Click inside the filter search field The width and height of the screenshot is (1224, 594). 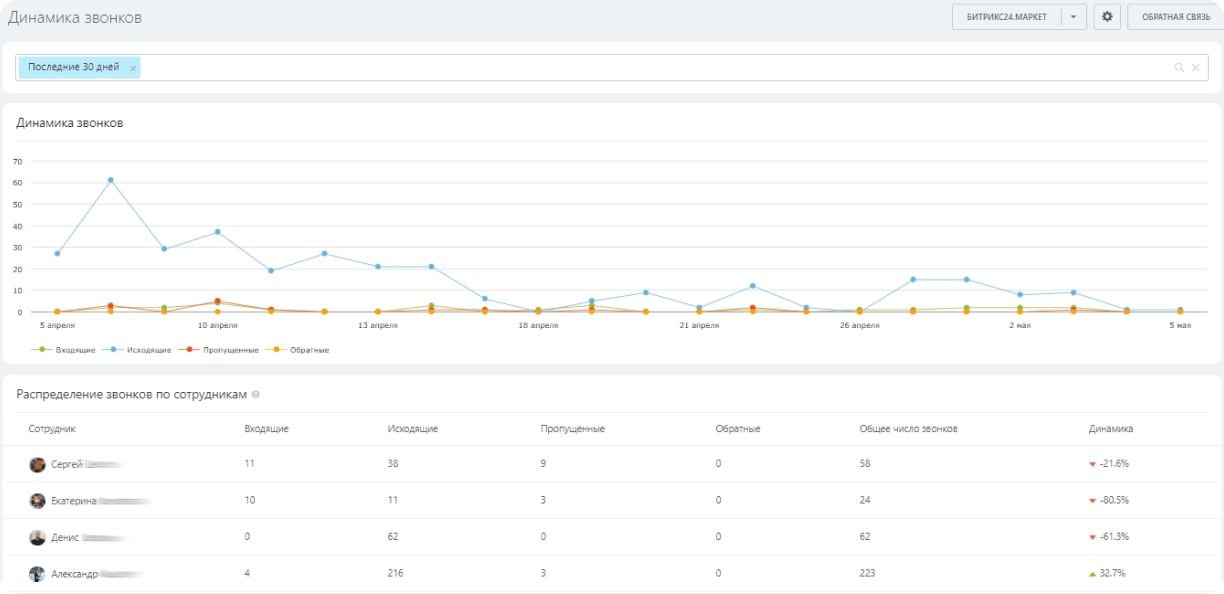(x=650, y=68)
